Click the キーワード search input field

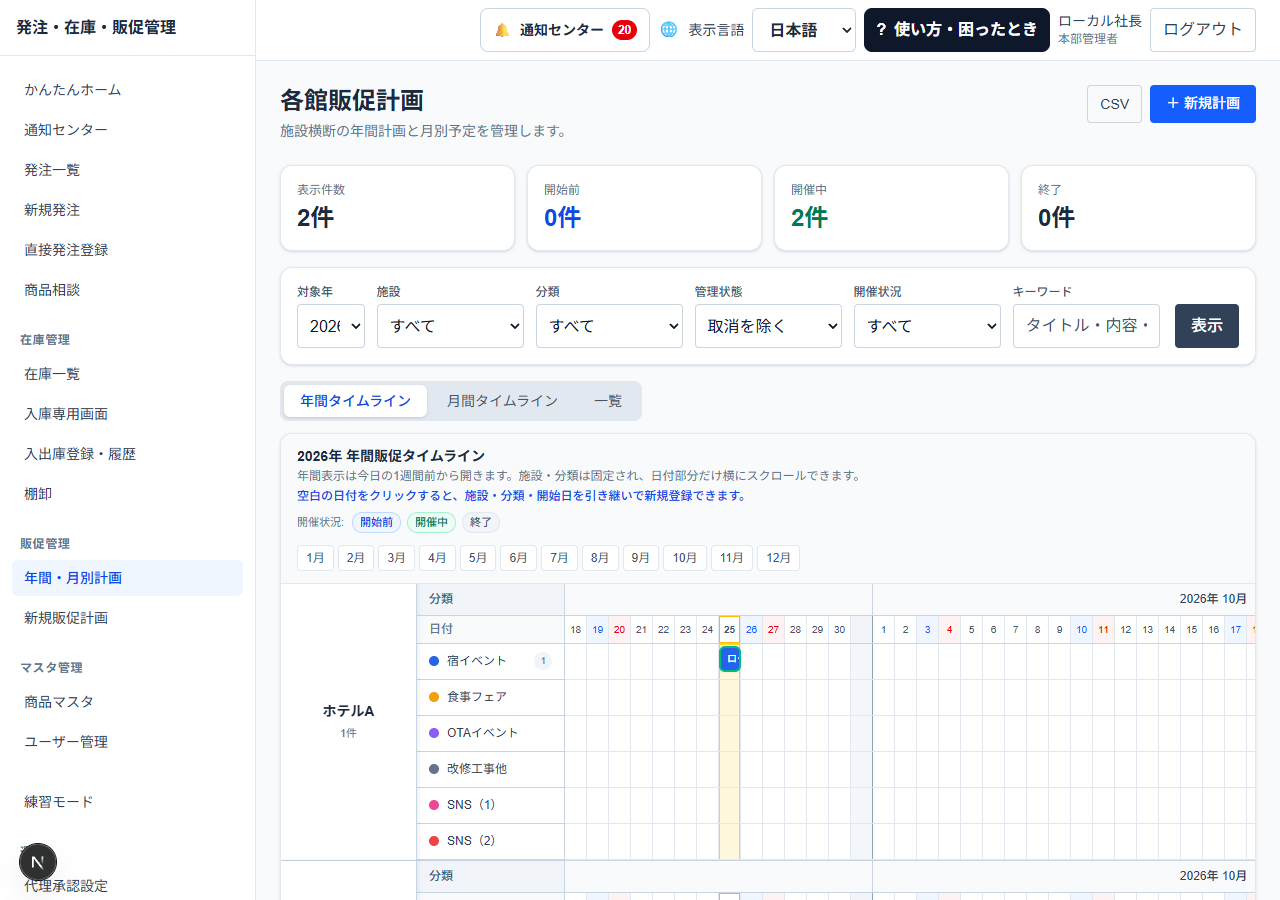(x=1086, y=326)
